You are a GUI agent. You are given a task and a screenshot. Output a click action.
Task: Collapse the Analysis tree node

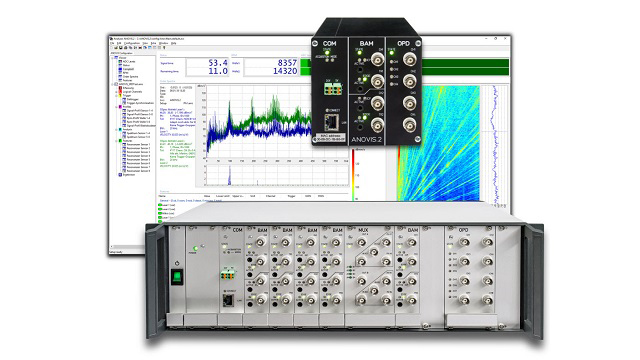pos(116,129)
